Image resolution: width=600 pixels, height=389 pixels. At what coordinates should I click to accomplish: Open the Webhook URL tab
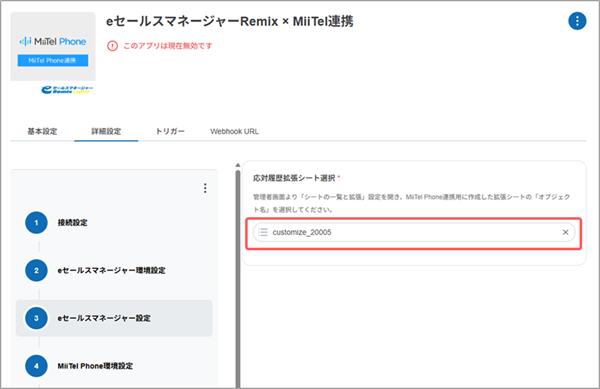coord(234,131)
